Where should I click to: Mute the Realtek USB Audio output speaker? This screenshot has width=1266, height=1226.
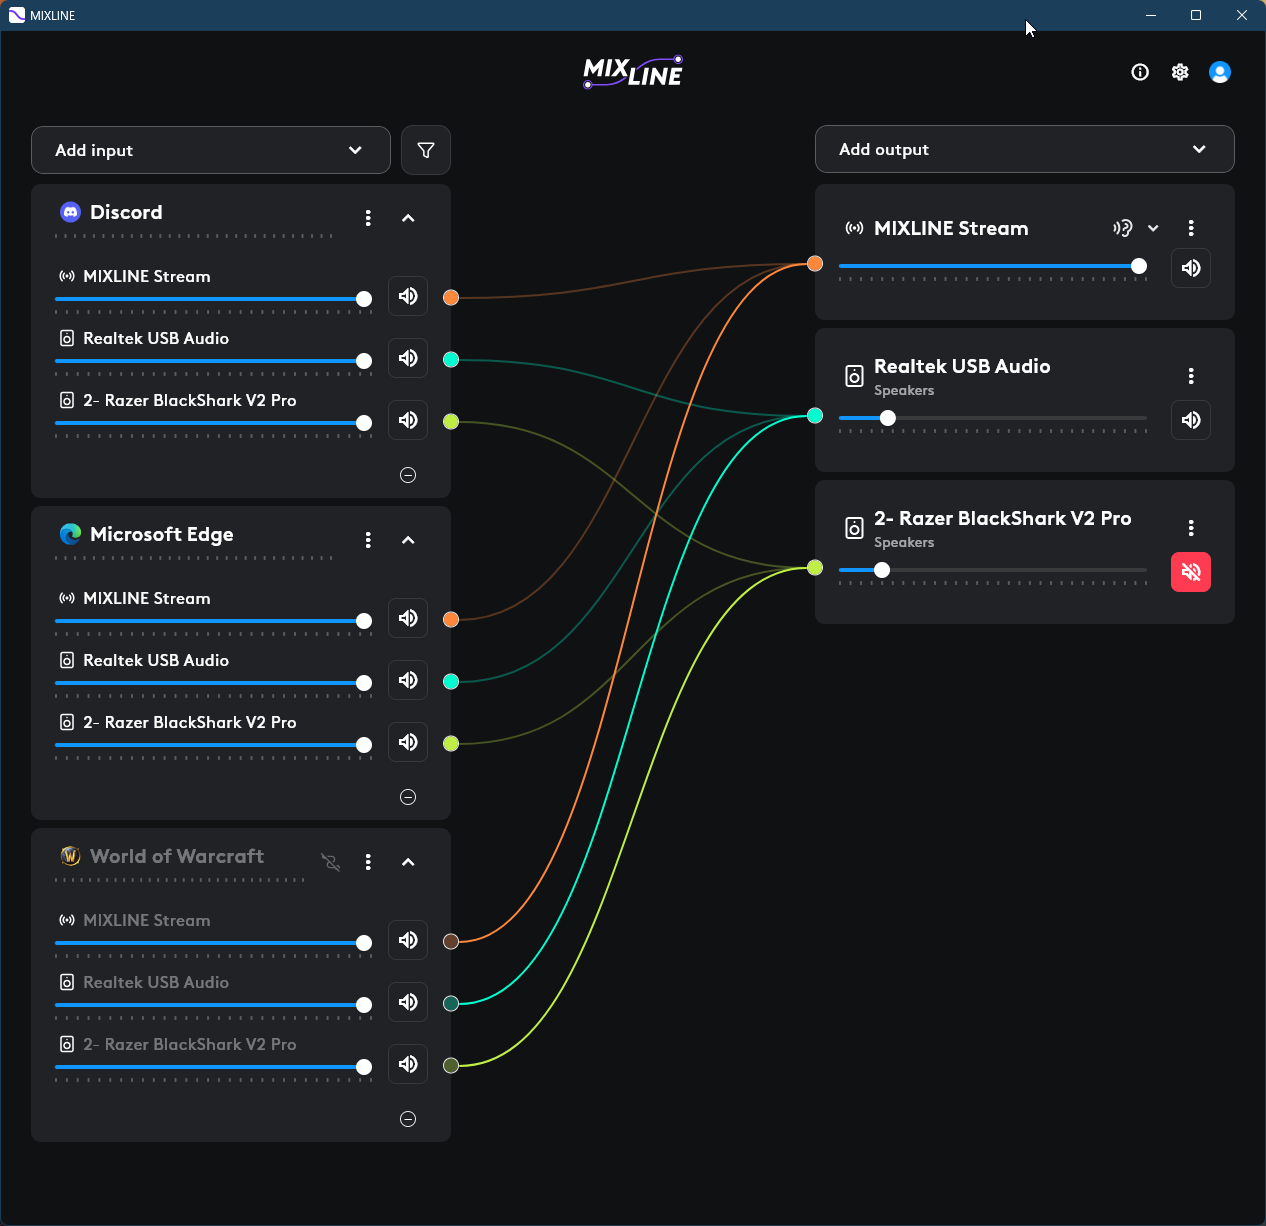click(x=1191, y=420)
